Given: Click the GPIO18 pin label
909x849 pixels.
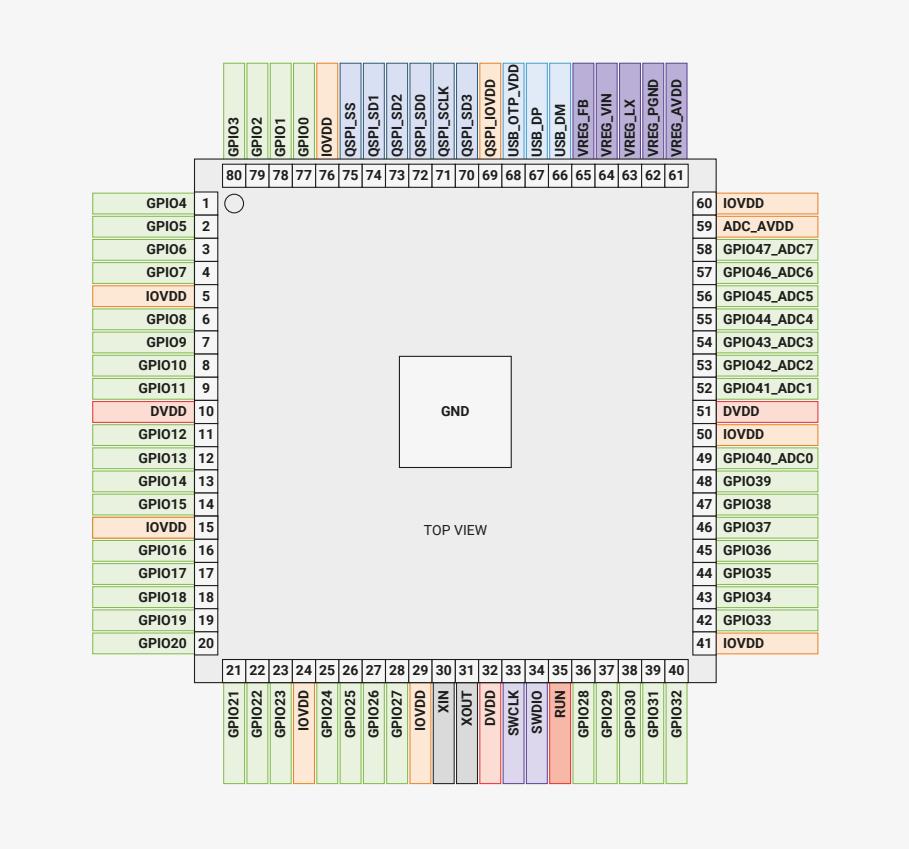Looking at the screenshot, I should click(143, 597).
